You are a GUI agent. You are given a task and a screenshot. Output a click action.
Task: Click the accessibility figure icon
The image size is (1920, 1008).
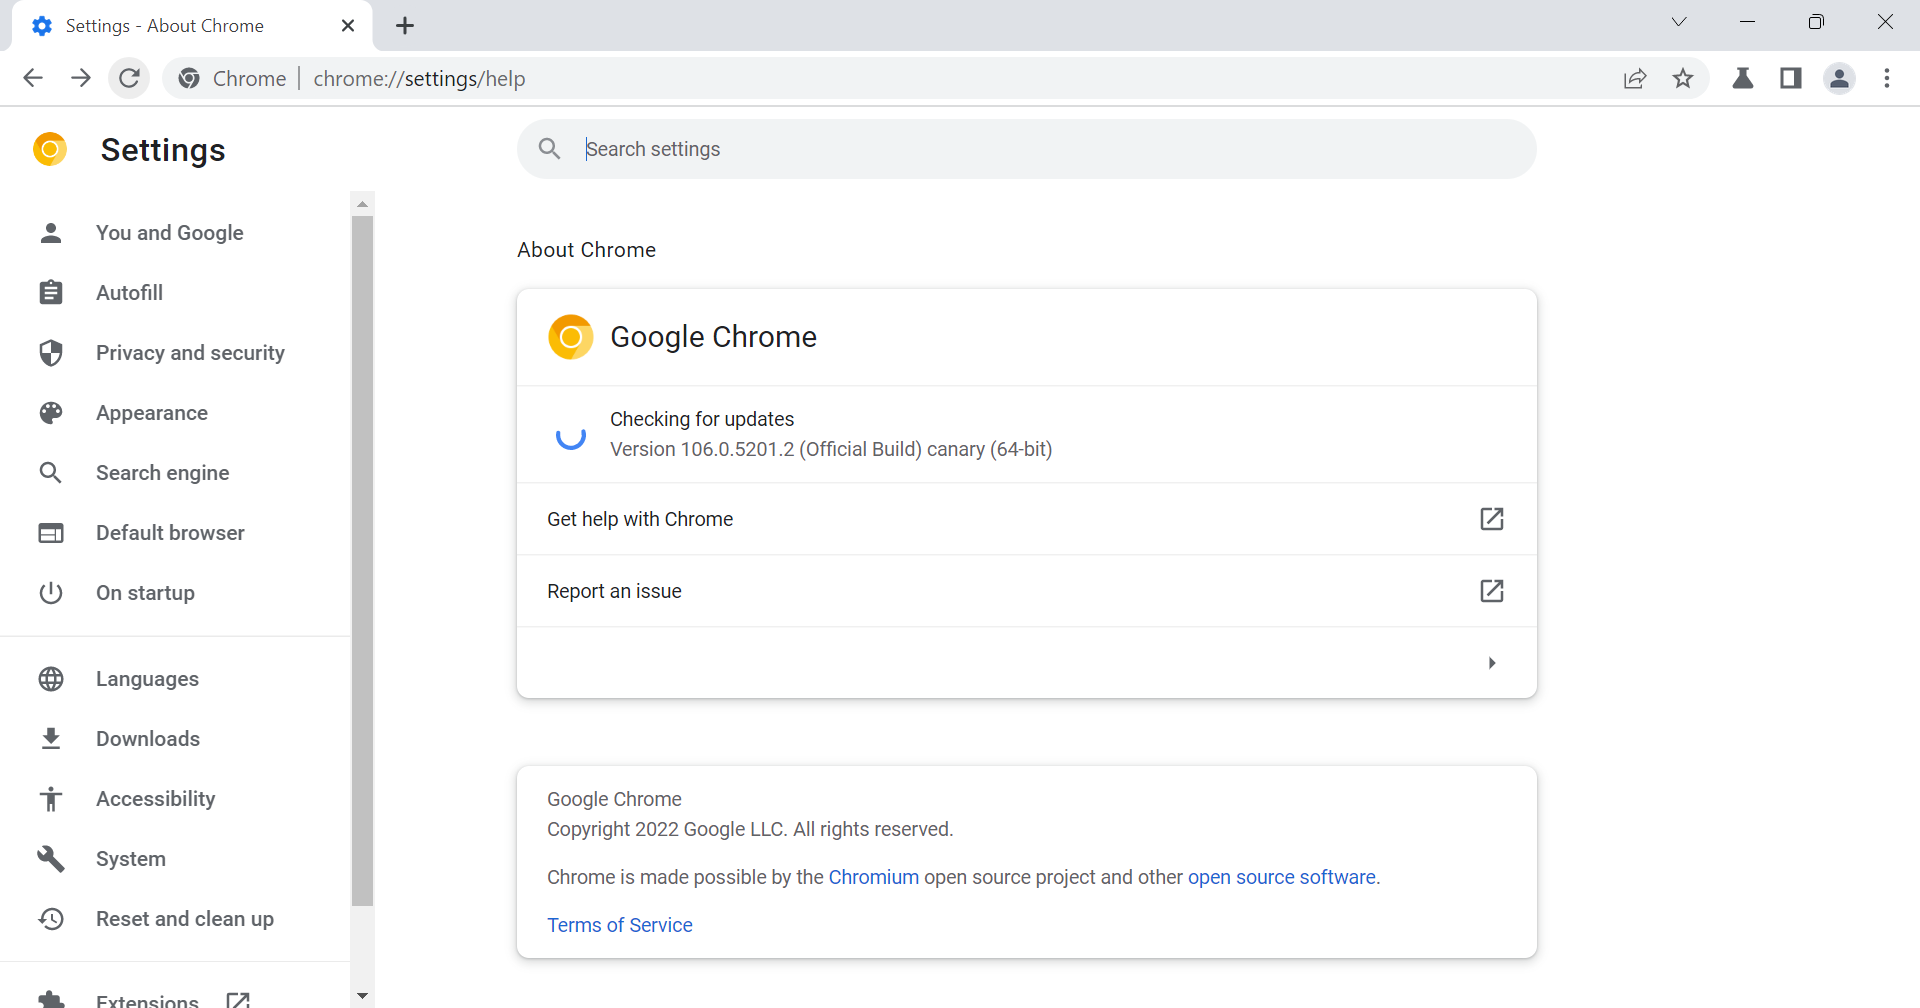51,799
